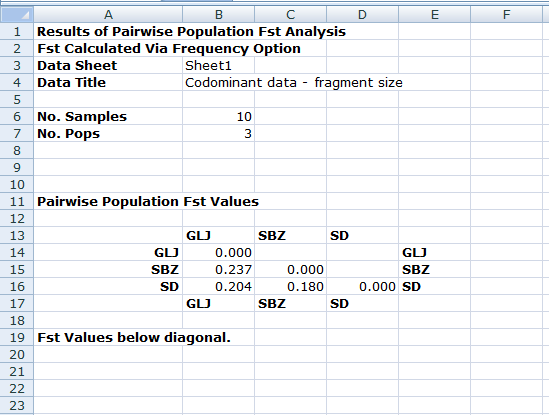The width and height of the screenshot is (549, 415).
Task: Select row 1 header
Action: [x=17, y=32]
